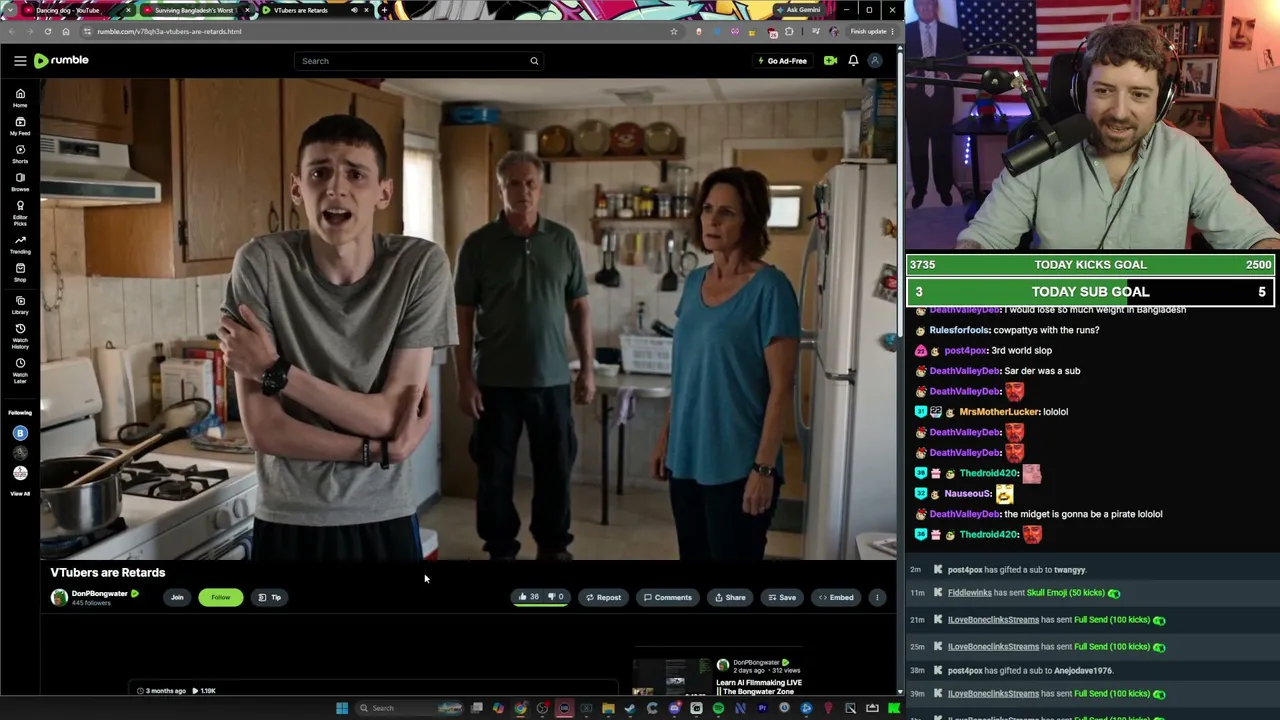
Task: Click the browser address bar URL
Action: coord(169,31)
